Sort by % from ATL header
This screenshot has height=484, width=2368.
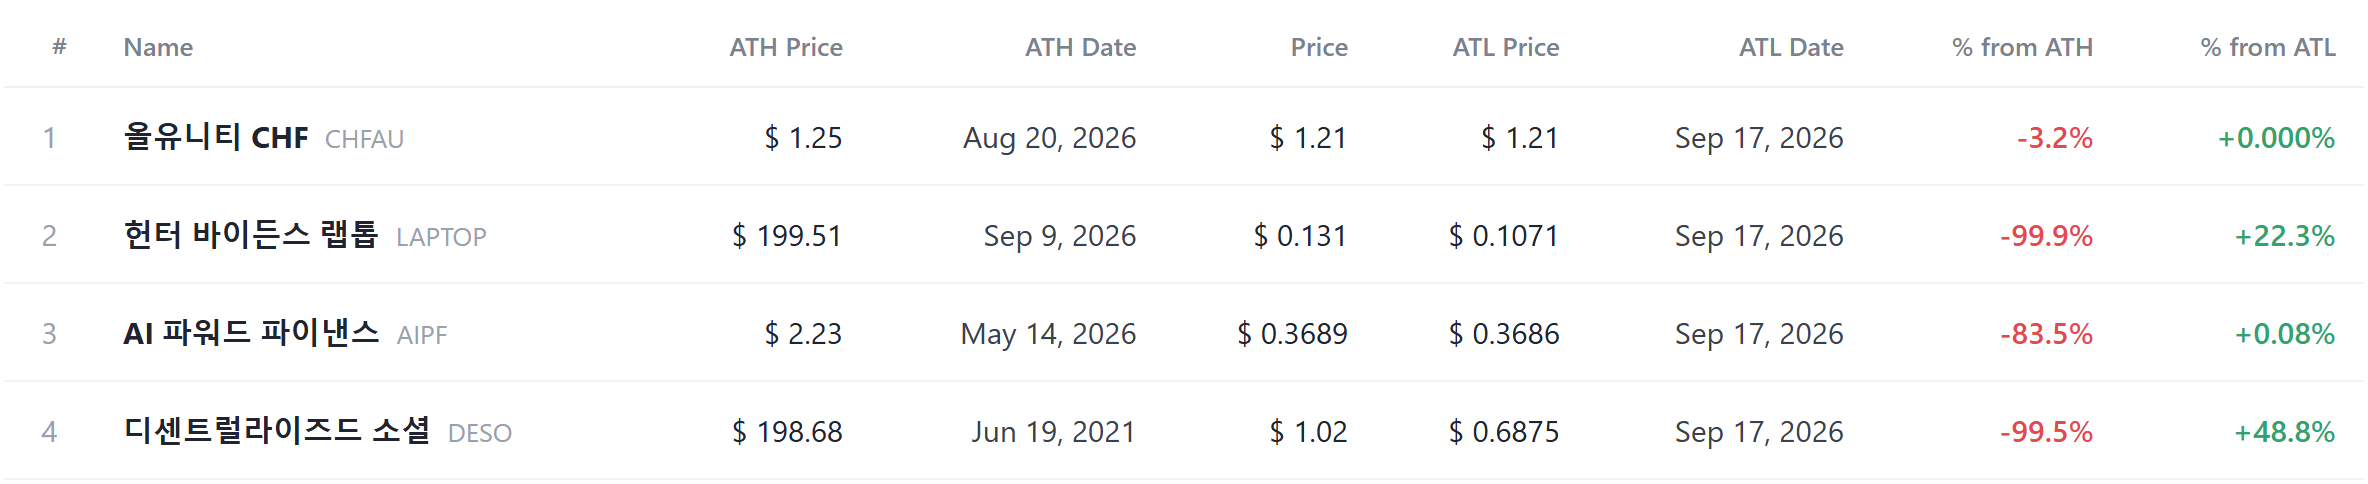pos(2268,47)
